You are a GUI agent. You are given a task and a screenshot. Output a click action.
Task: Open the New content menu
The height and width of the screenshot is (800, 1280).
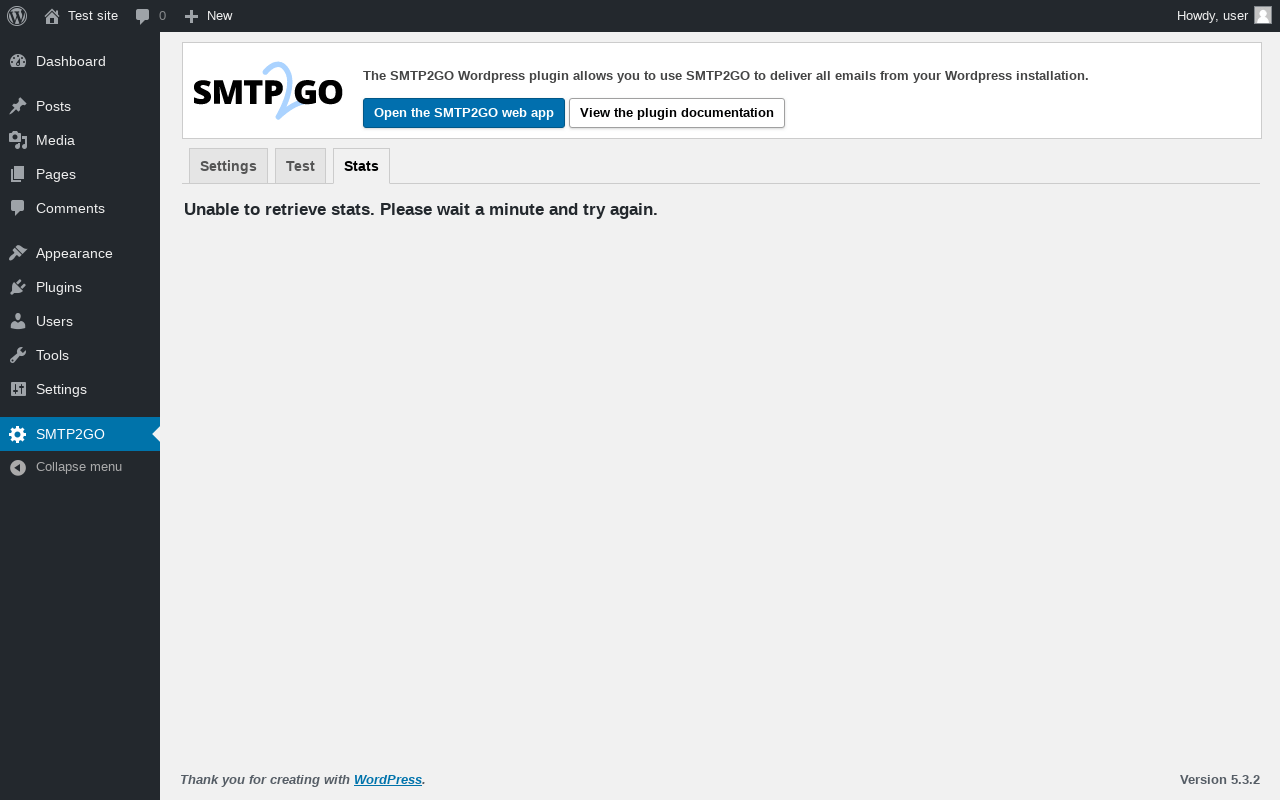[x=208, y=16]
